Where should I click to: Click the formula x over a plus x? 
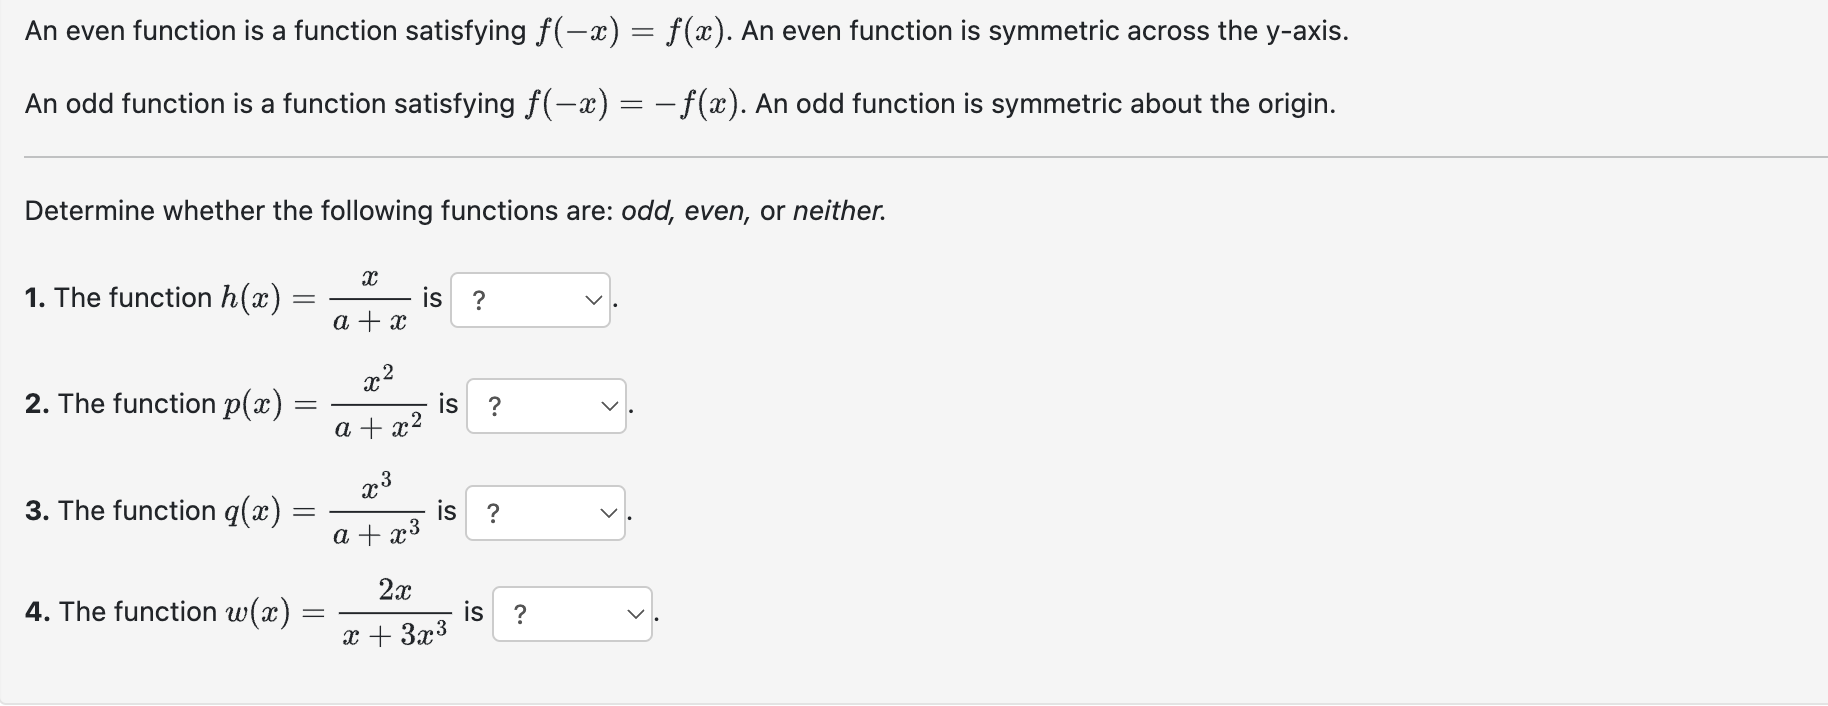369,299
